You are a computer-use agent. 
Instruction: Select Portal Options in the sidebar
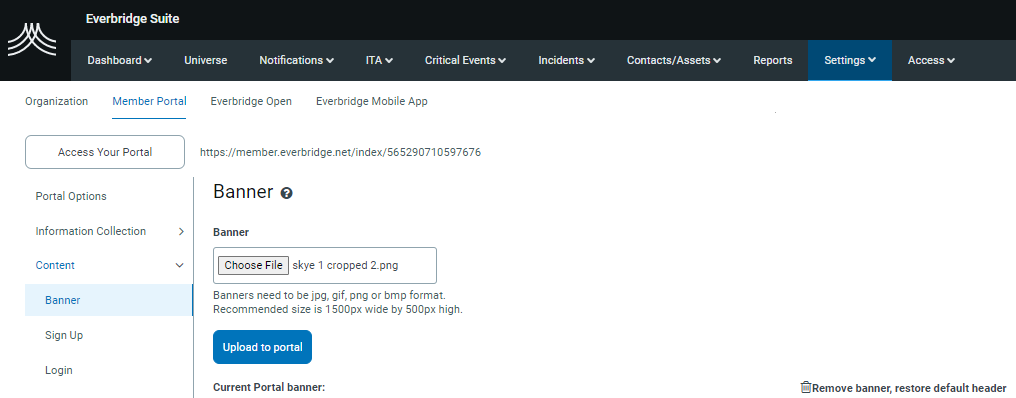click(71, 196)
